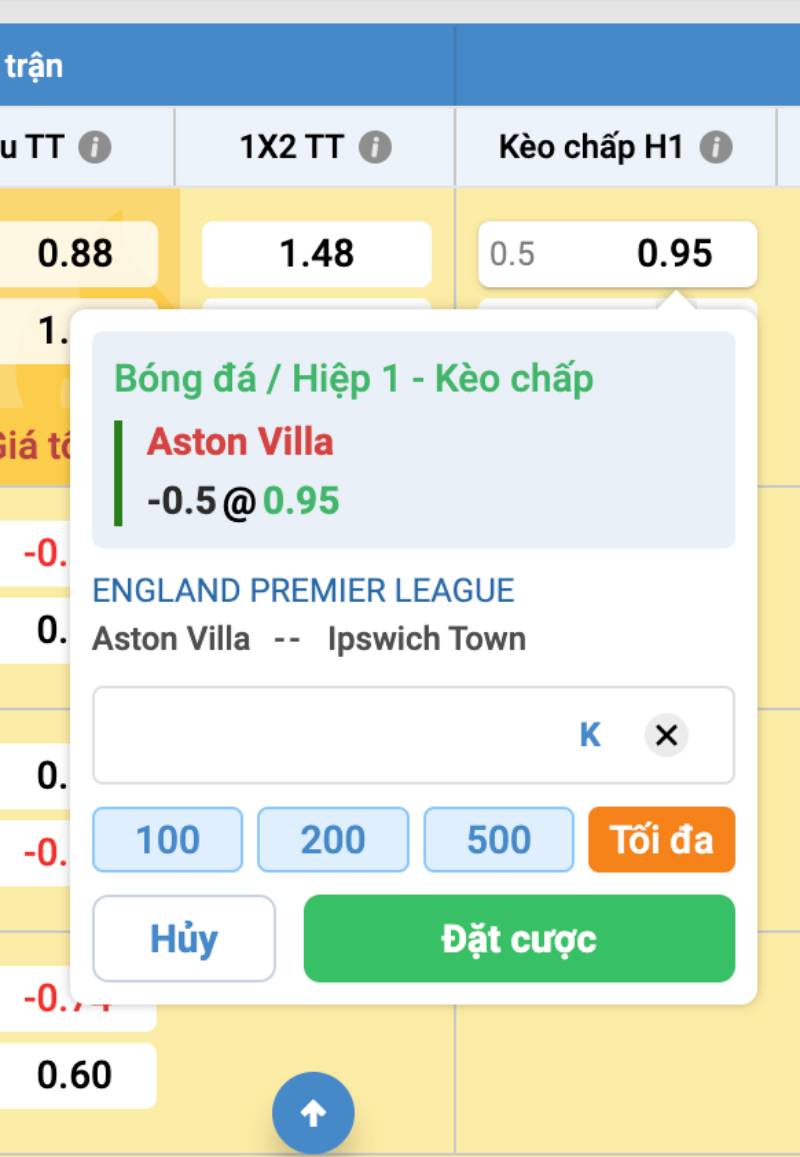The image size is (800, 1157).
Task: Confirm the wager with Đặt cược
Action: coord(519,939)
